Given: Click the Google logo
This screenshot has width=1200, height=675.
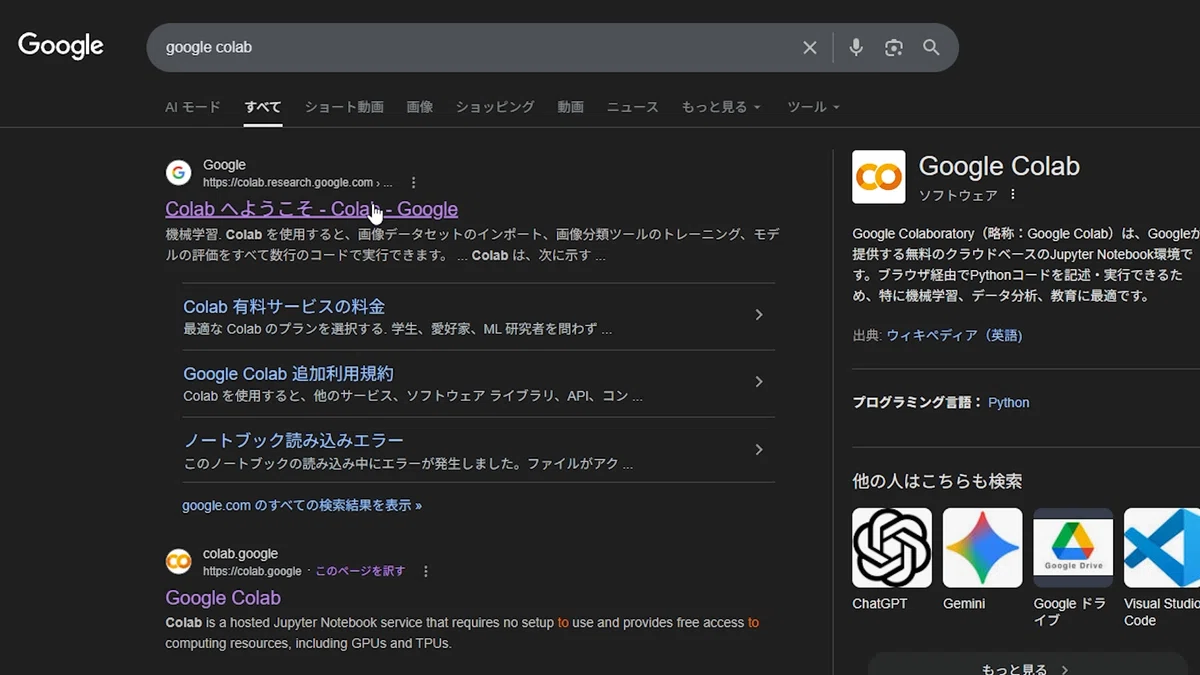Looking at the screenshot, I should click(x=61, y=46).
